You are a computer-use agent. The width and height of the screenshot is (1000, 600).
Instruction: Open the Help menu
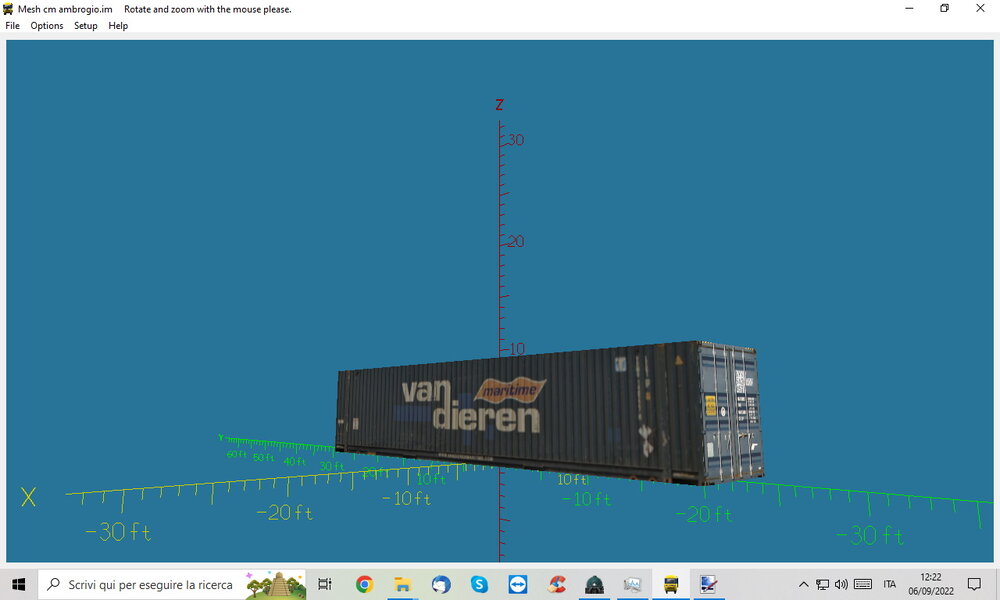click(x=118, y=26)
